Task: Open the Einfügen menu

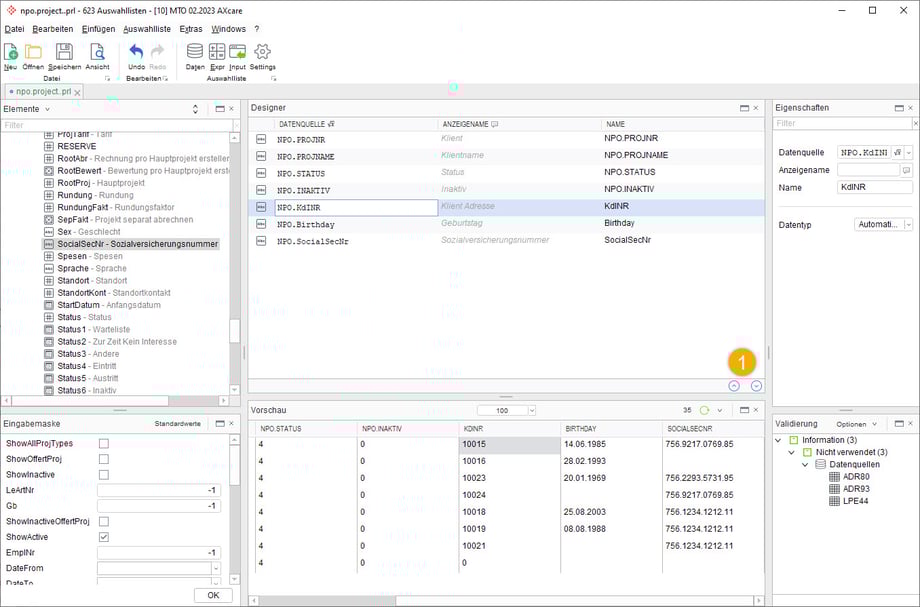Action: (99, 29)
